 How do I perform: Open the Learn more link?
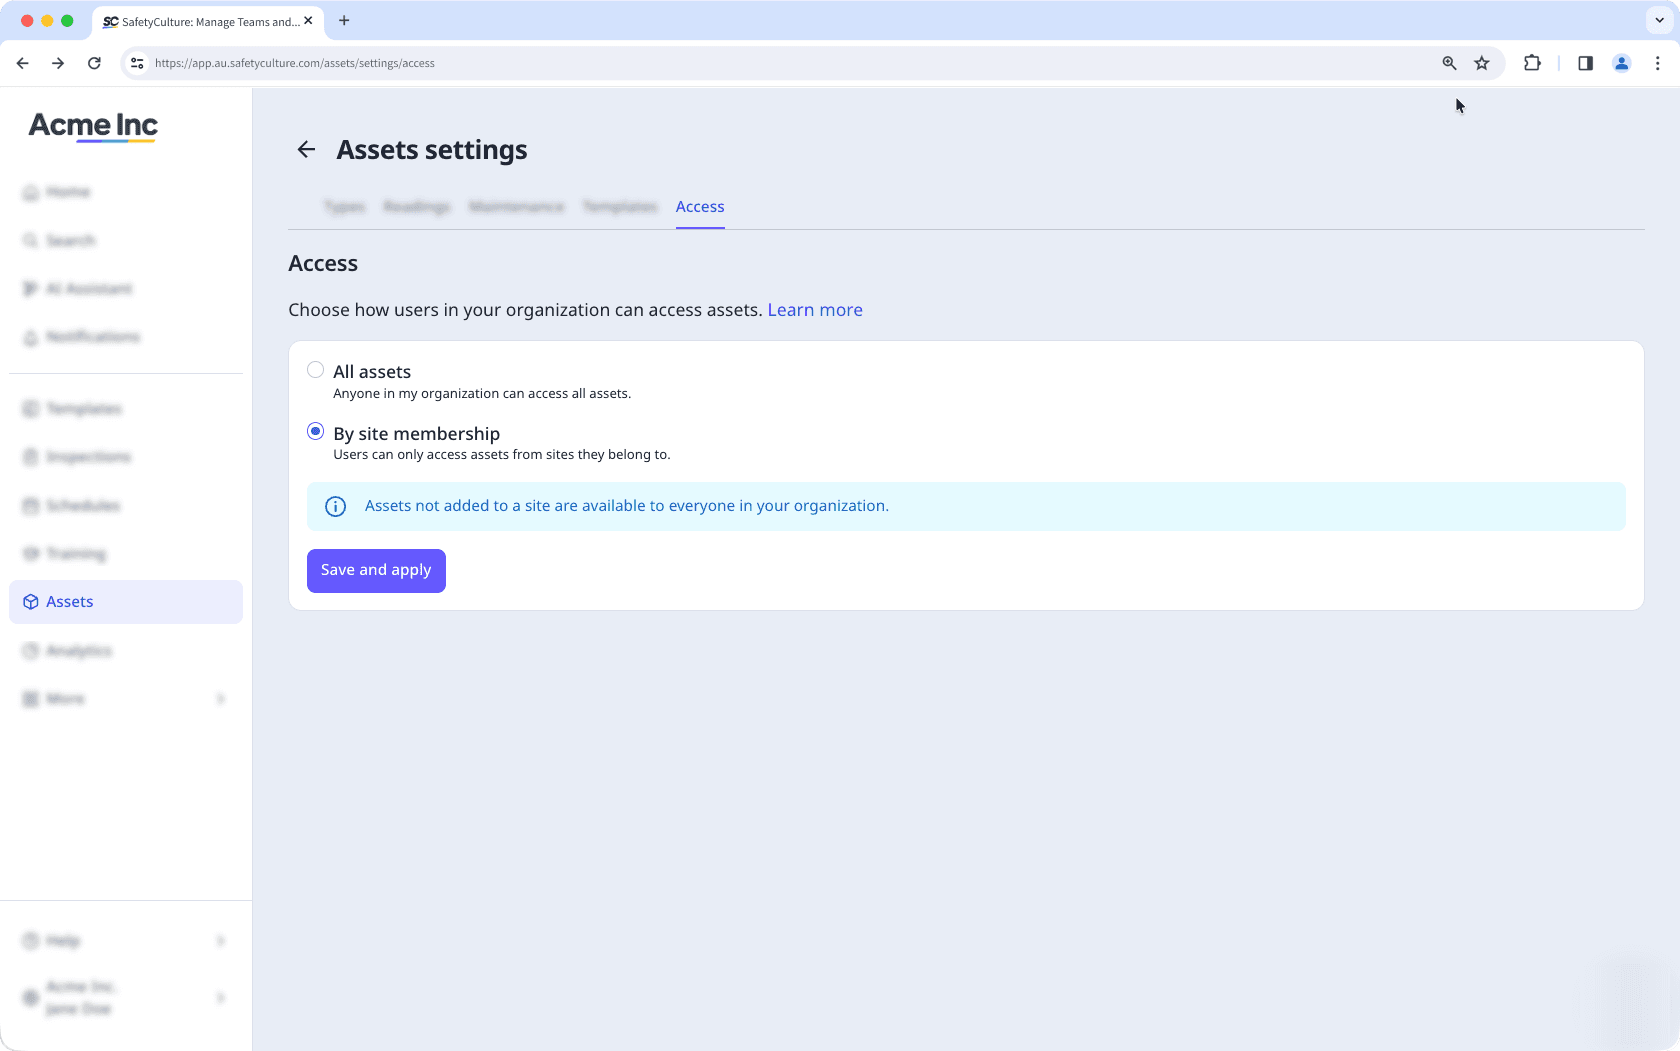tap(814, 309)
